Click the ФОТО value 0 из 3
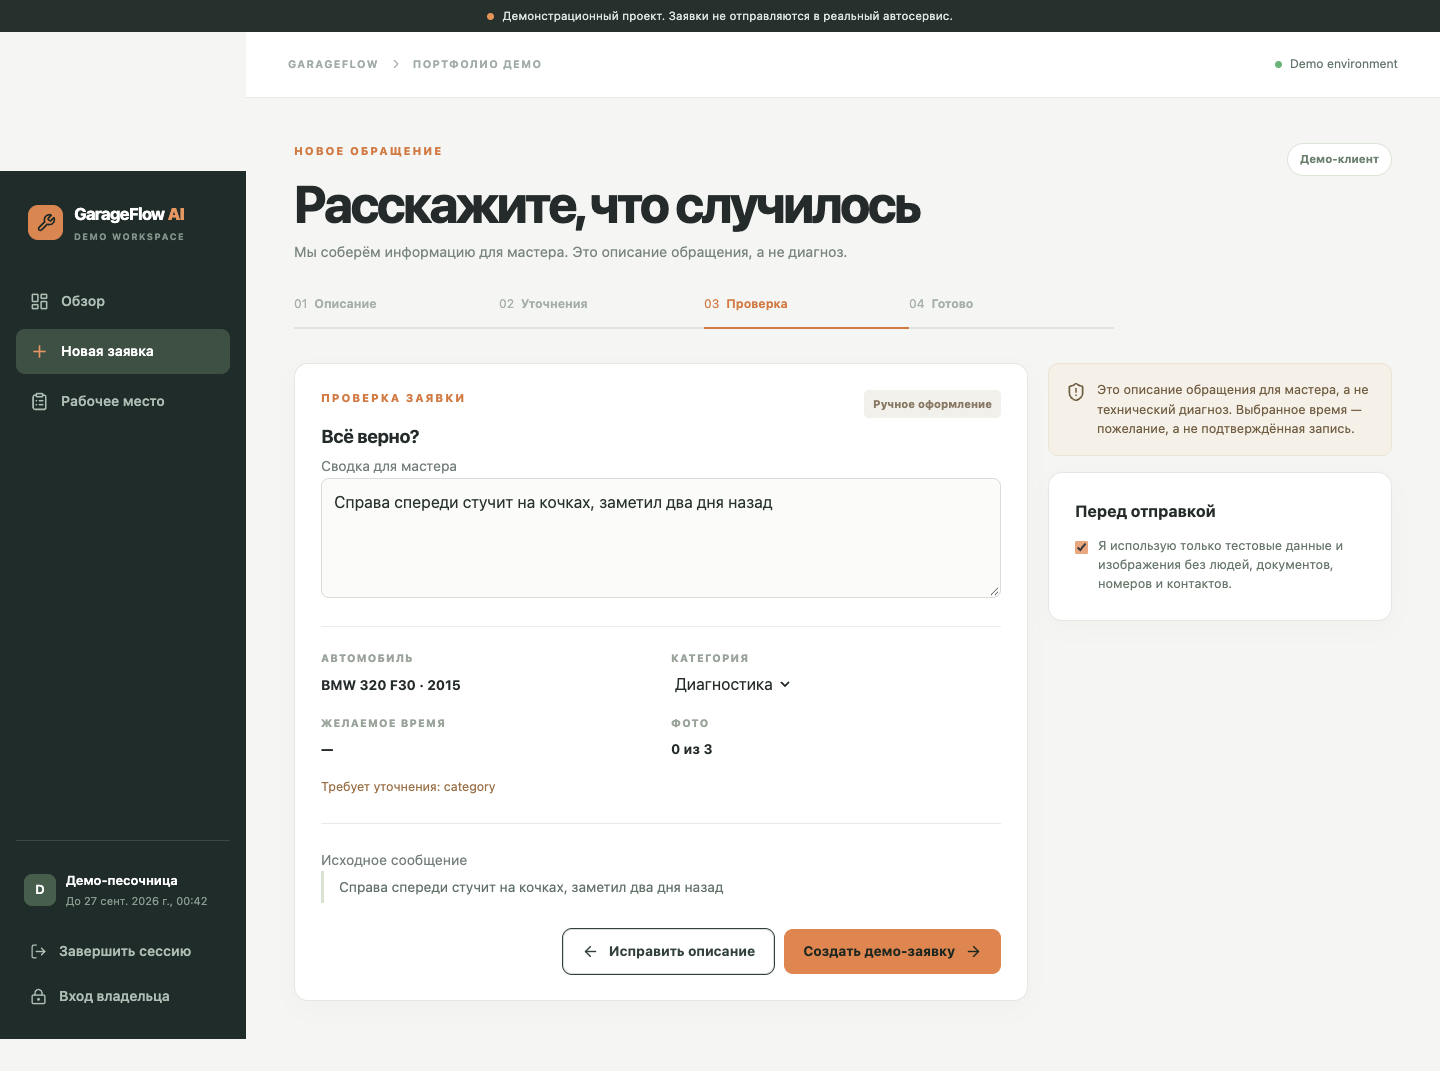This screenshot has height=1071, width=1440. 692,749
